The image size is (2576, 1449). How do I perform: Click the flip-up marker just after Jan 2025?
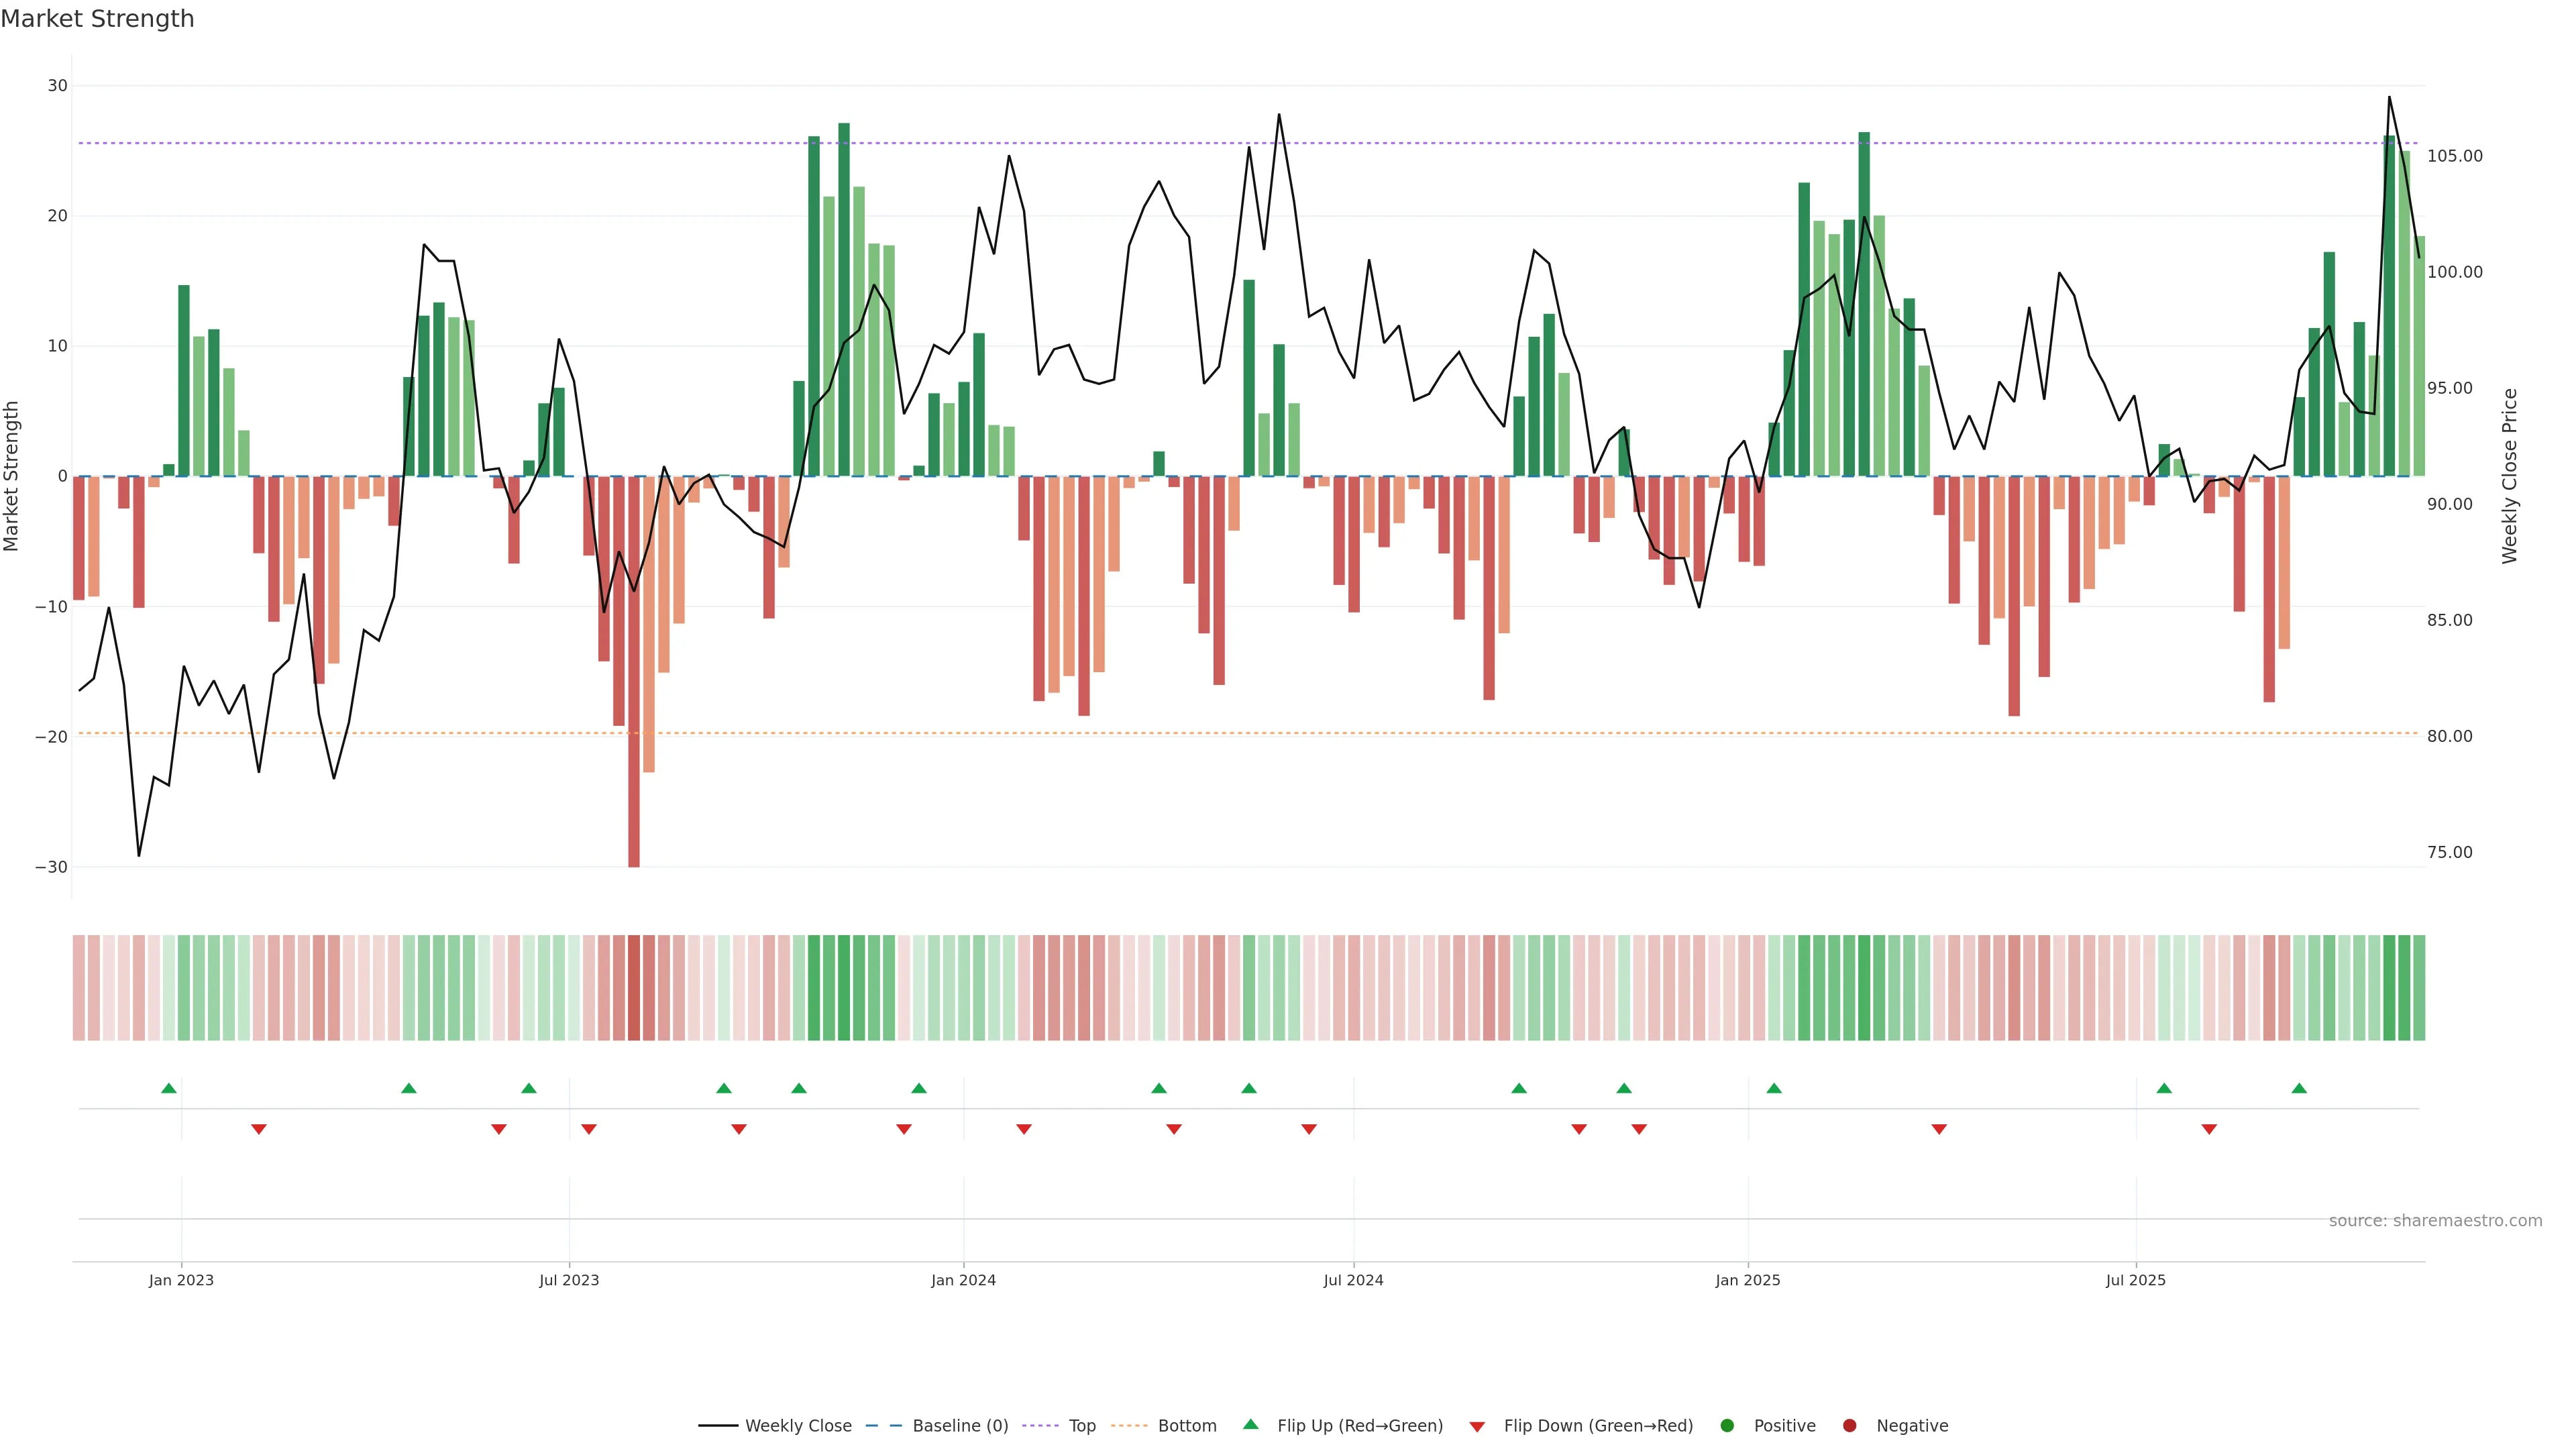[1774, 1088]
